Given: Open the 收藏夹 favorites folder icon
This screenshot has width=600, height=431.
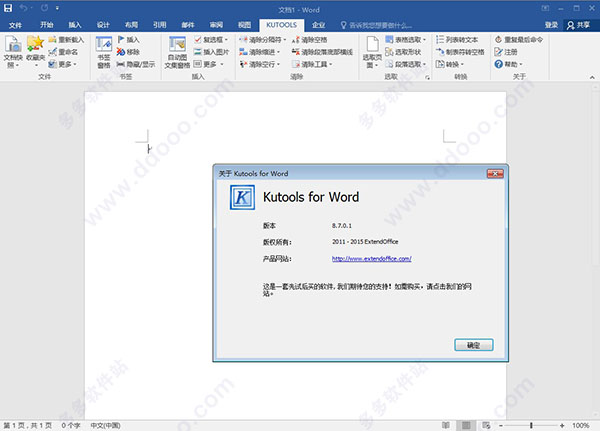Looking at the screenshot, I should pos(36,52).
